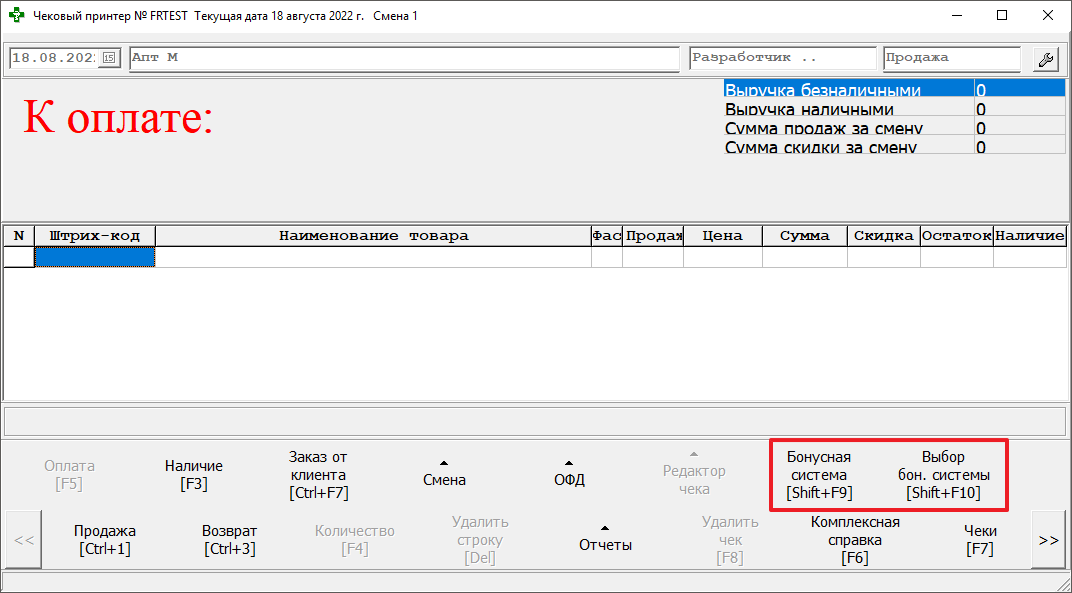Screen dimensions: 1072x593
Task: Open Комплексная справка [F6]
Action: point(855,540)
